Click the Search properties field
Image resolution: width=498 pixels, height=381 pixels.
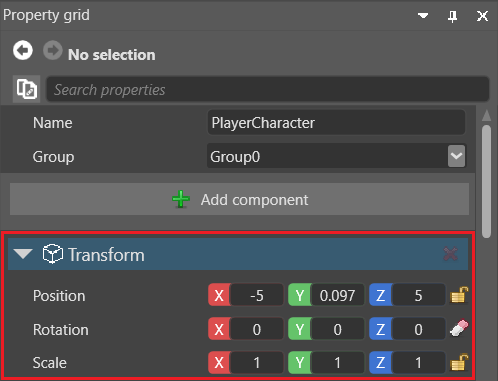(268, 89)
